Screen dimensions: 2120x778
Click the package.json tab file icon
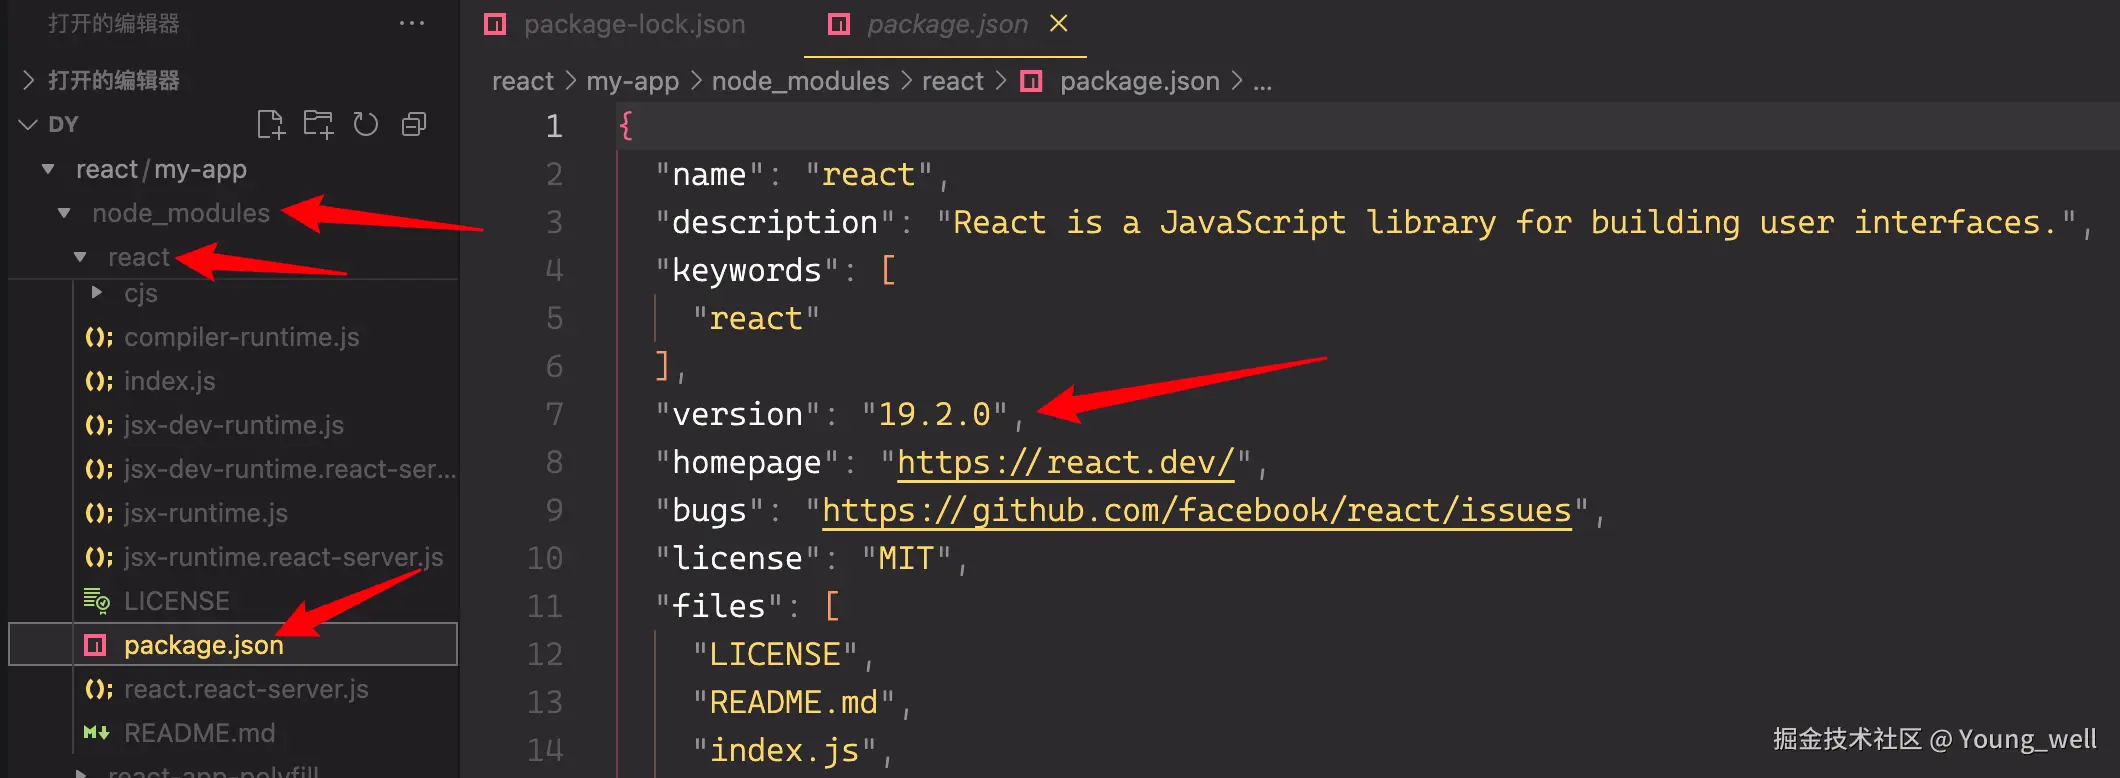click(x=840, y=24)
